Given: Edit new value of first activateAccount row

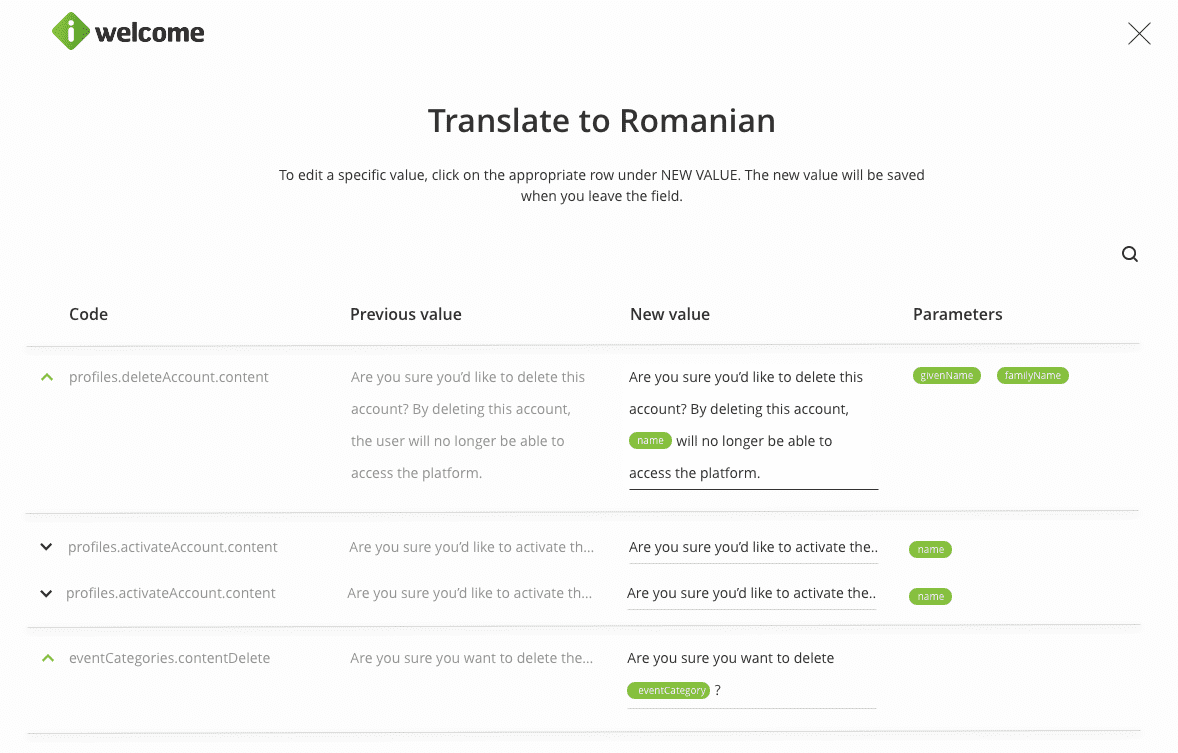Looking at the screenshot, I should click(x=752, y=548).
